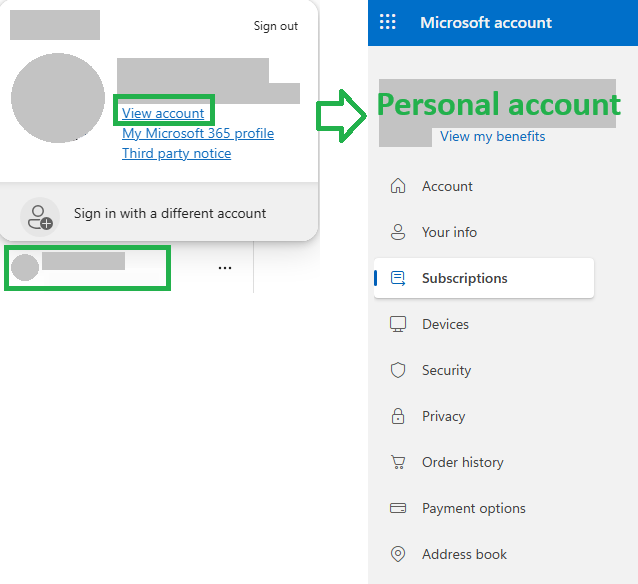Click the Microsoft account header title
Image resolution: width=638 pixels, height=584 pixels.
coord(486,22)
